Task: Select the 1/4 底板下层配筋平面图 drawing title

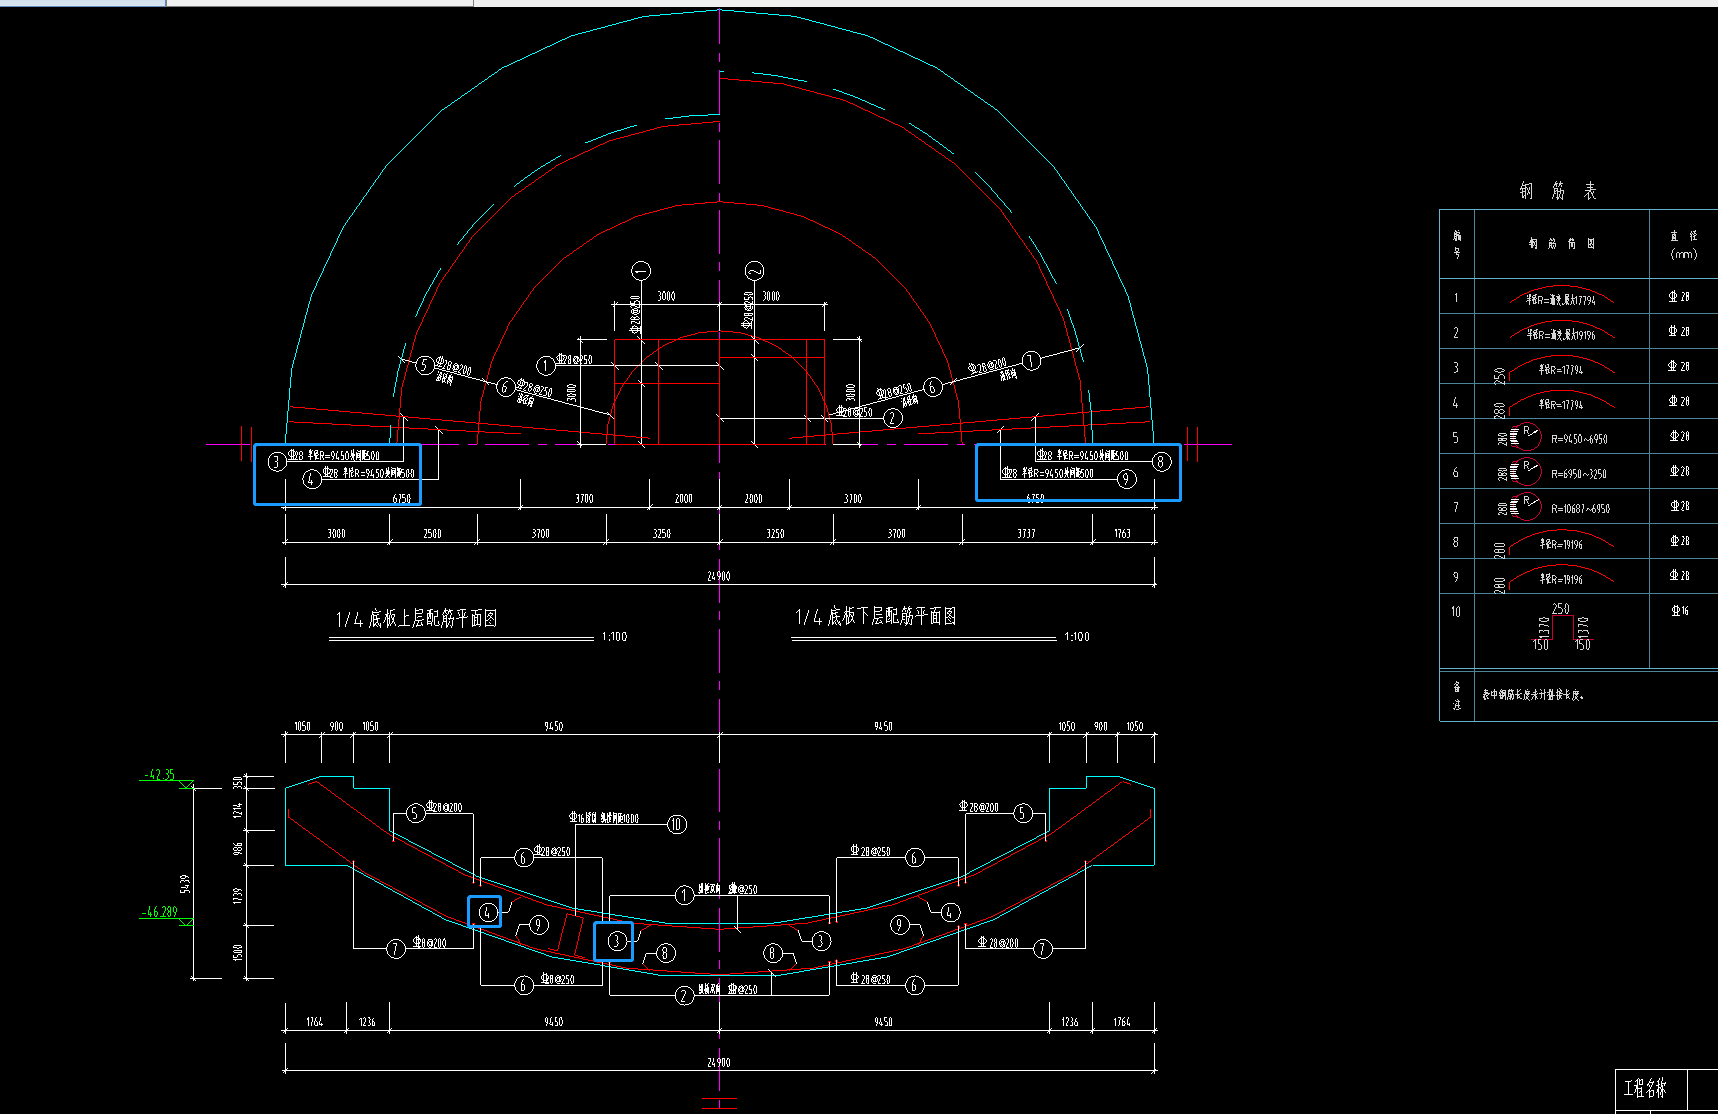Action: [x=876, y=617]
